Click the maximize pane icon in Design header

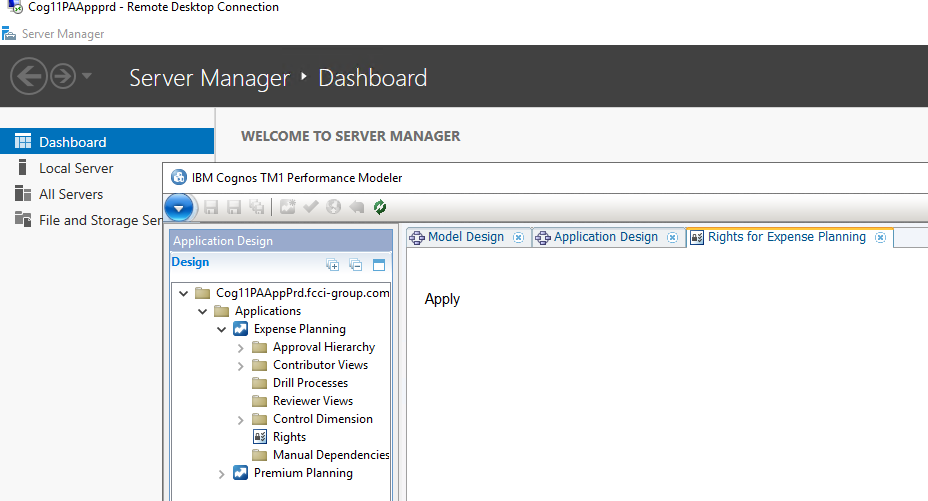point(379,264)
